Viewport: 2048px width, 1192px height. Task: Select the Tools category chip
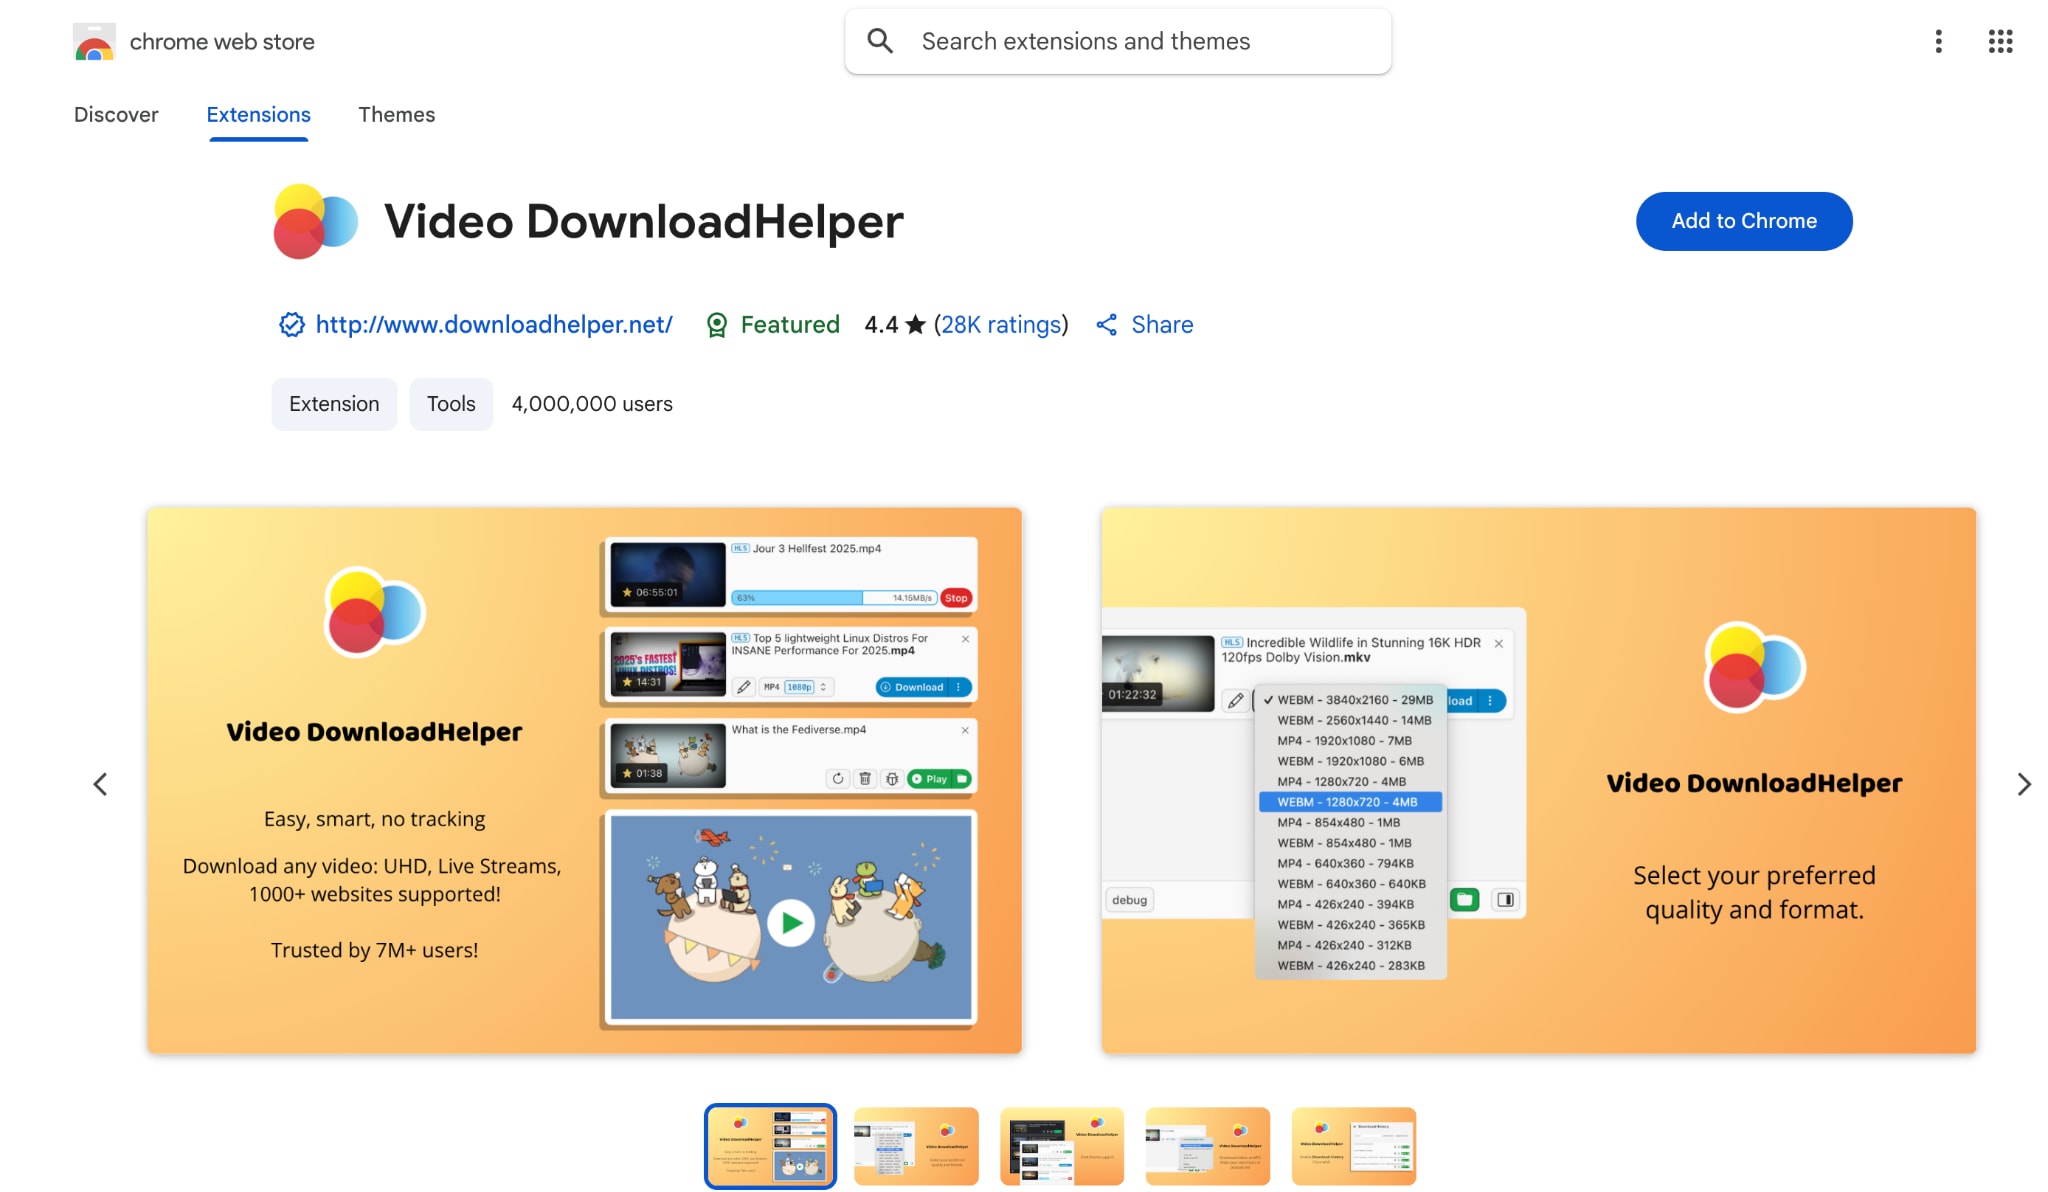point(451,404)
